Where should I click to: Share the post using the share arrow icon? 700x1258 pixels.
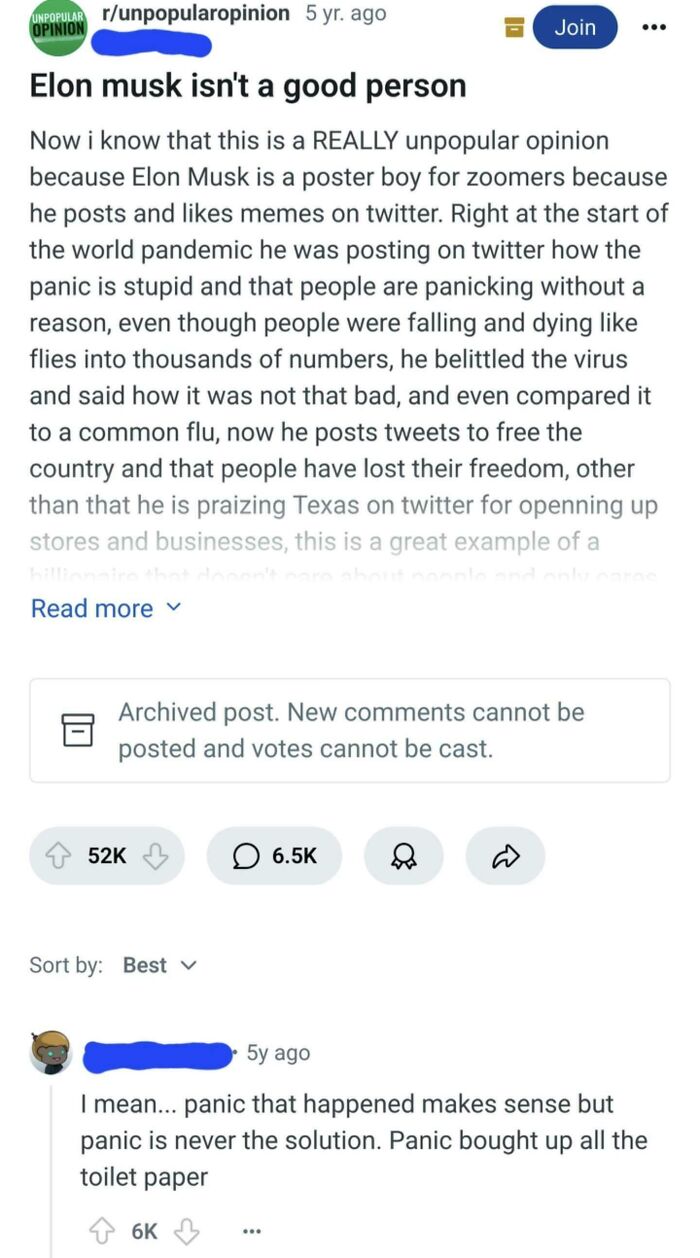505,855
